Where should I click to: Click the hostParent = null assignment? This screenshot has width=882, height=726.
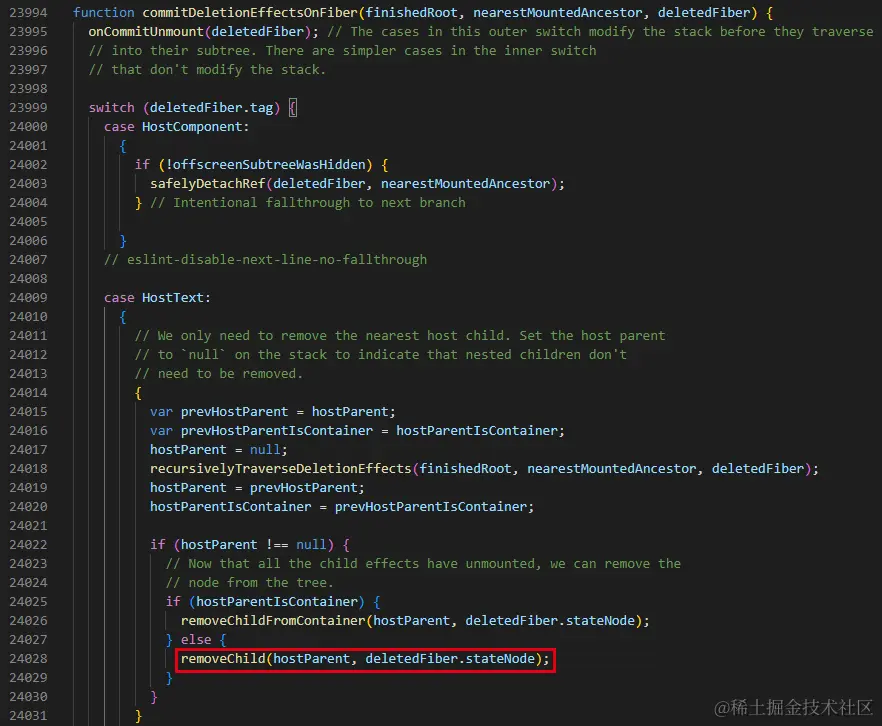[x=218, y=450]
